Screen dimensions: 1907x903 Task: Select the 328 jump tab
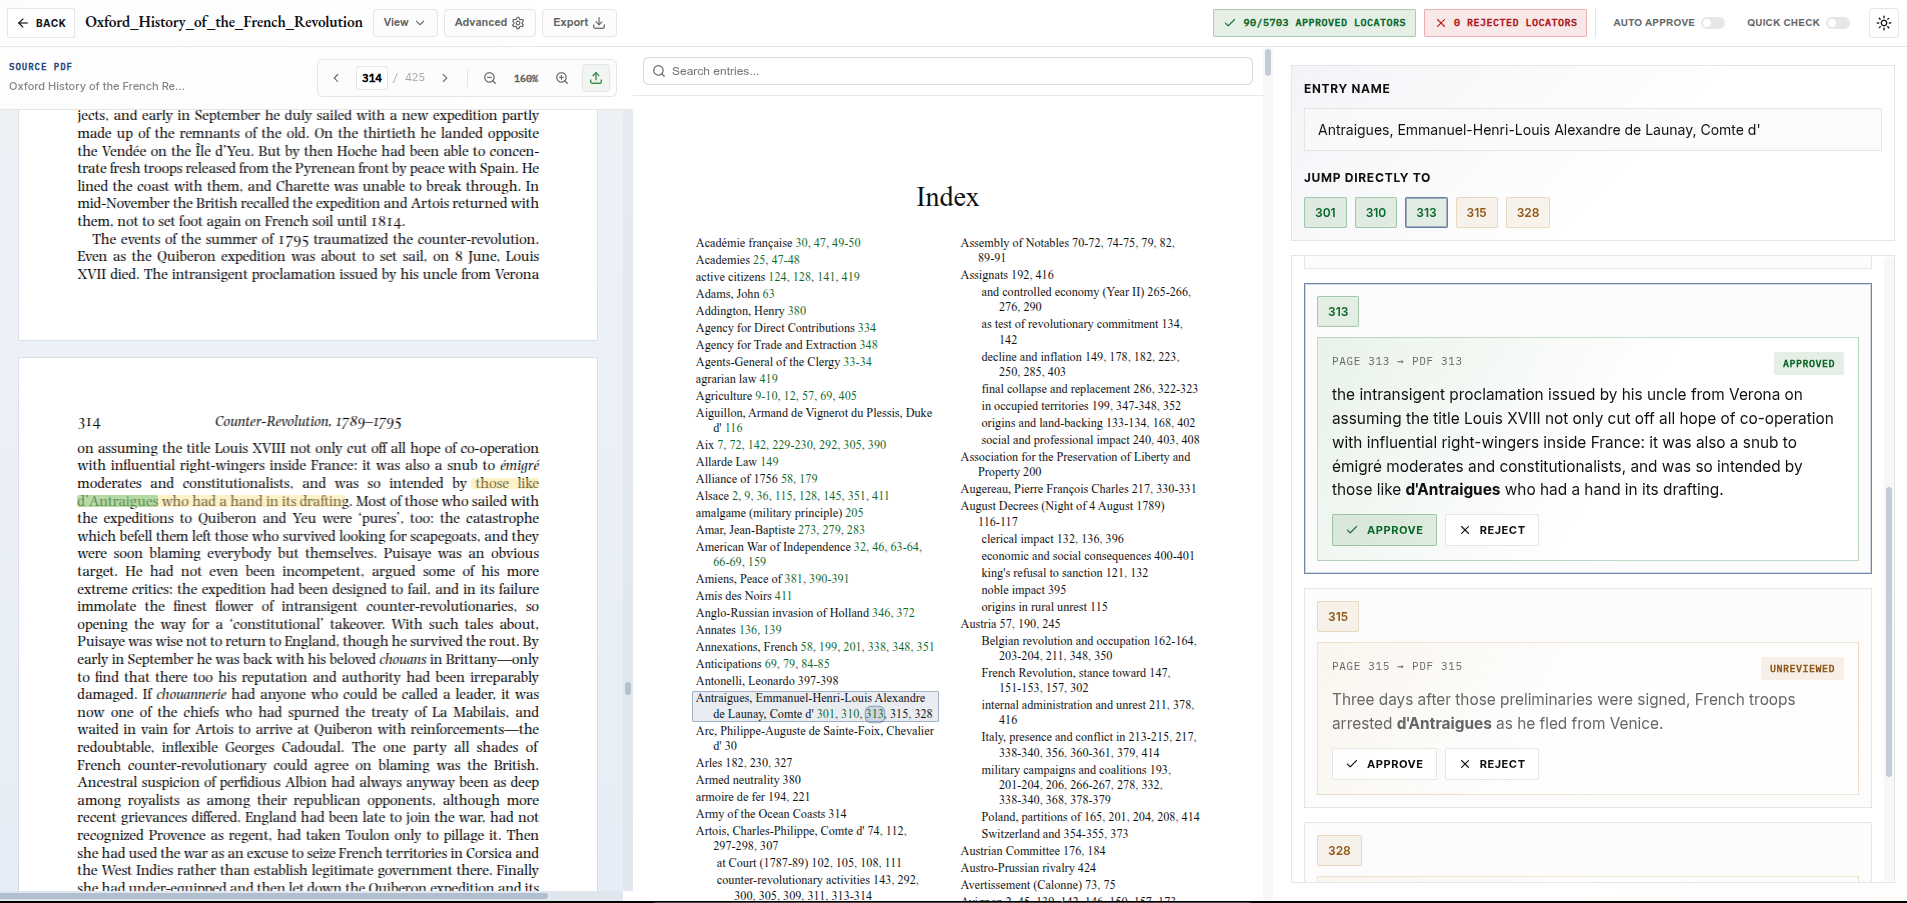1527,212
